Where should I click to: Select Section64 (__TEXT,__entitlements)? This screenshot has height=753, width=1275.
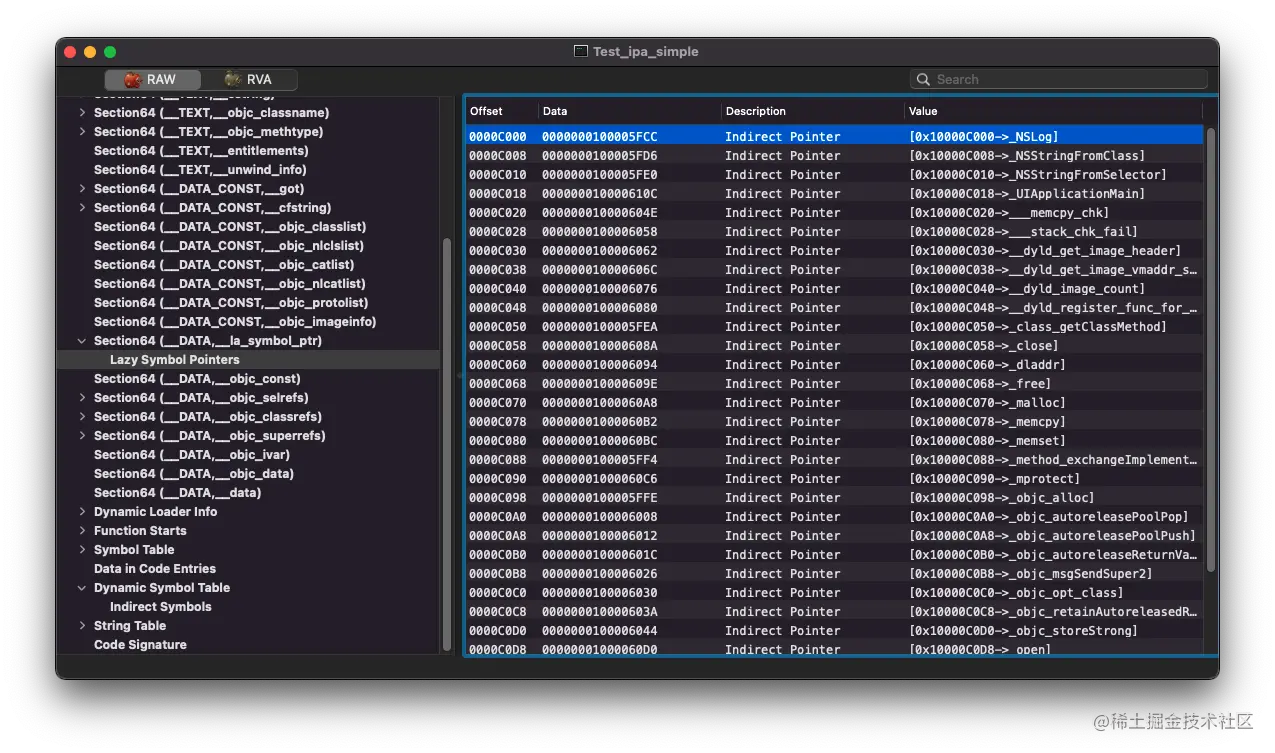(201, 151)
